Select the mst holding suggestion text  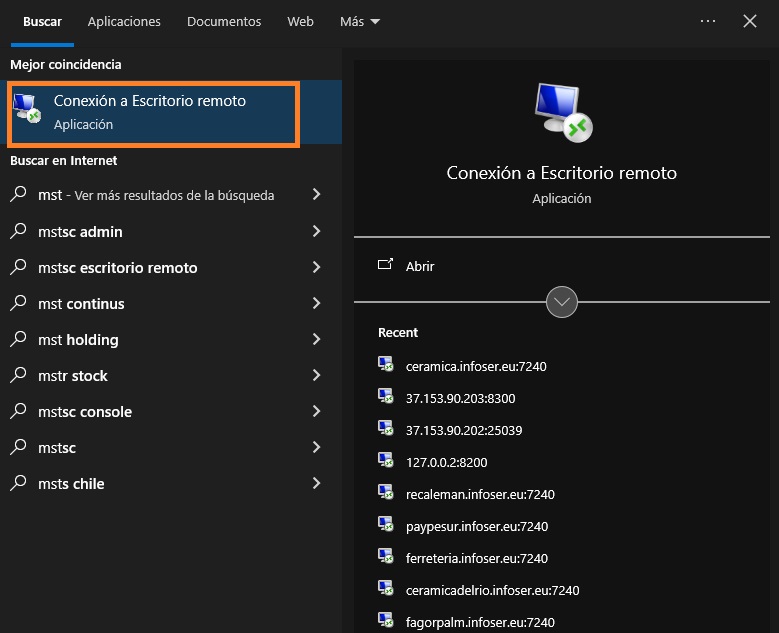78,340
